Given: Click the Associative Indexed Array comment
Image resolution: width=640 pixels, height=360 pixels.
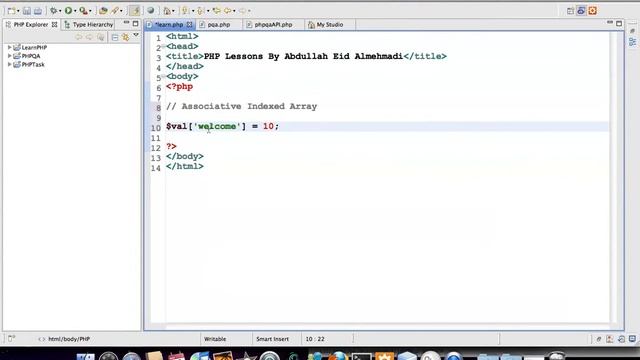Looking at the screenshot, I should coord(242,106).
